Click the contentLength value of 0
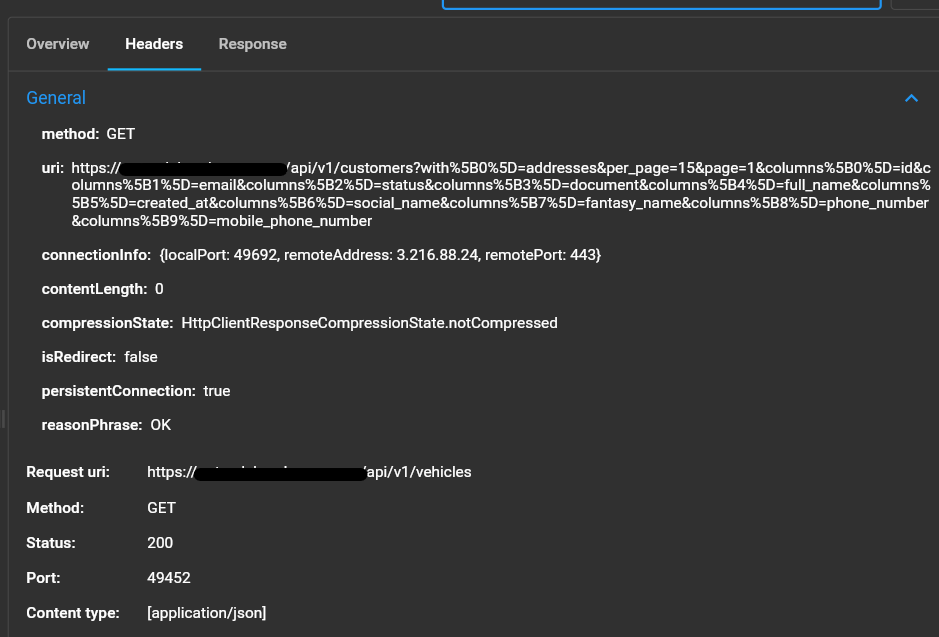 click(159, 288)
